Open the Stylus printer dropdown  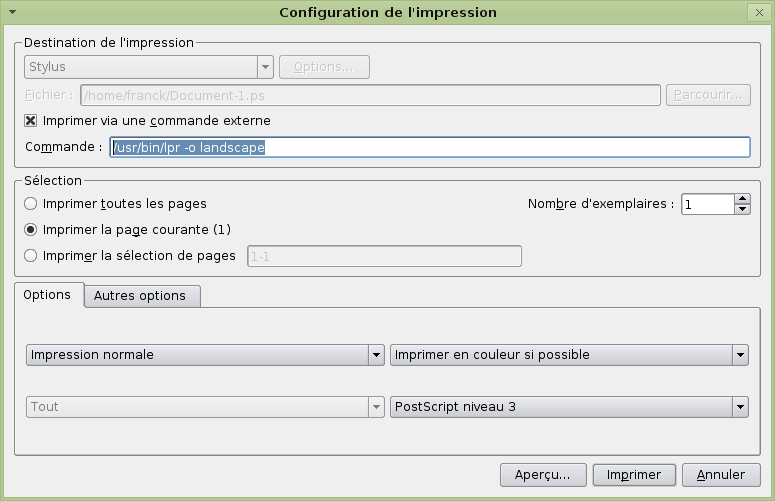[265, 67]
